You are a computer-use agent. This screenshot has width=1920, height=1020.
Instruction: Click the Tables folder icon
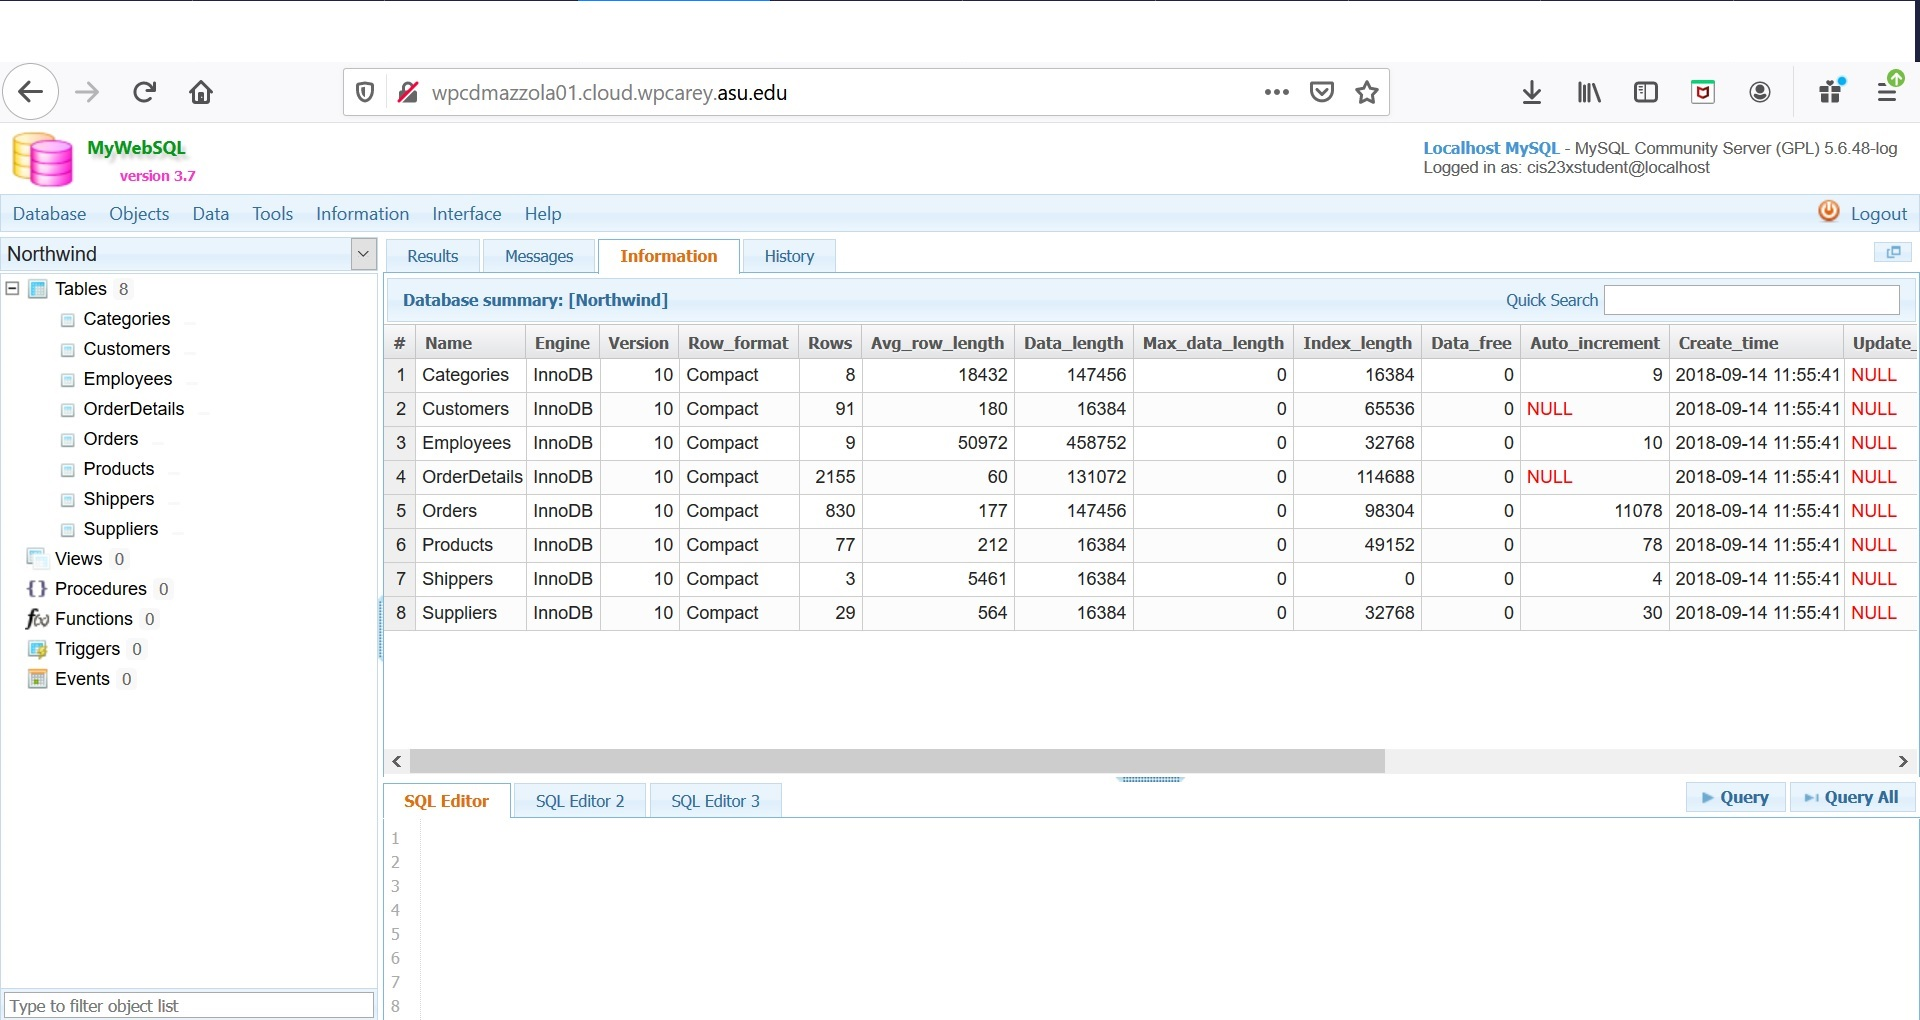[x=38, y=289]
